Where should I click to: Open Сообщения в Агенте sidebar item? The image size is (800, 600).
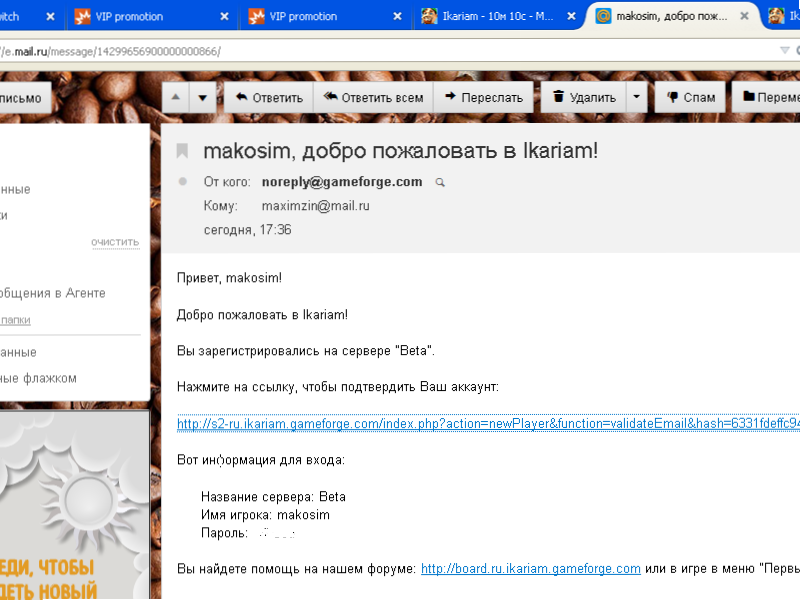(x=52, y=293)
